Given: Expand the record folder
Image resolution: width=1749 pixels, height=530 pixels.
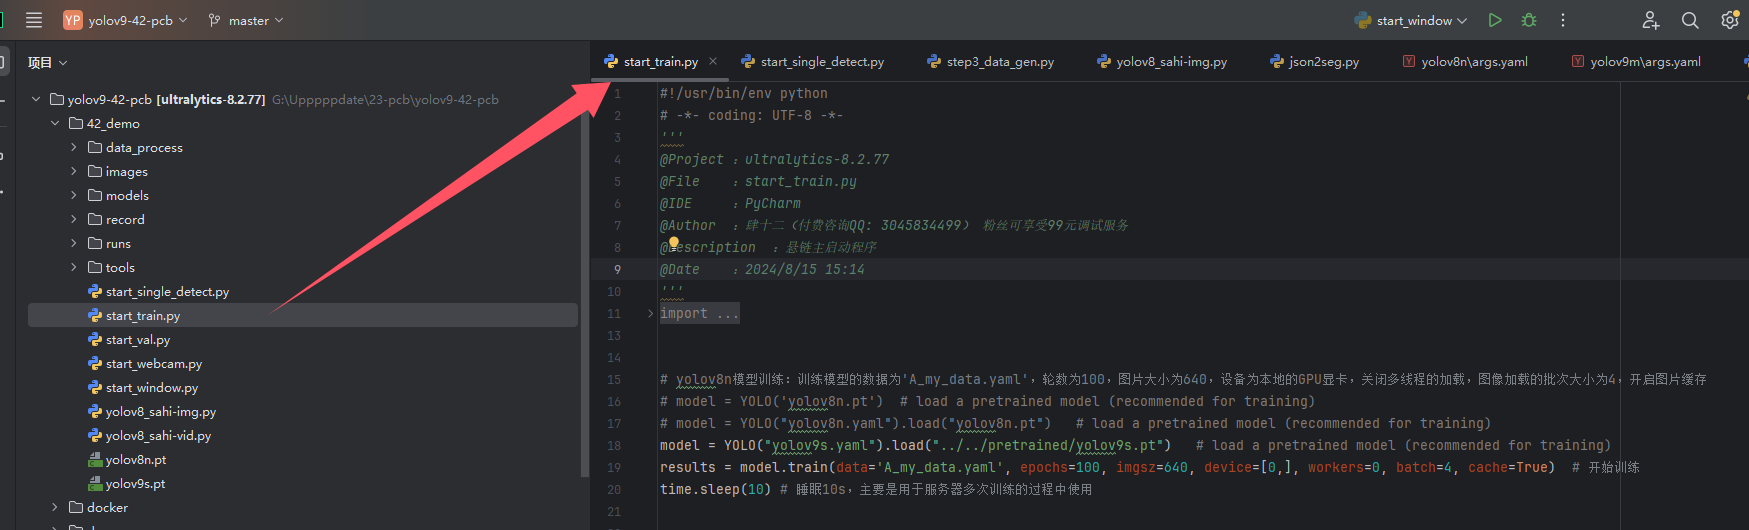Looking at the screenshot, I should (74, 219).
